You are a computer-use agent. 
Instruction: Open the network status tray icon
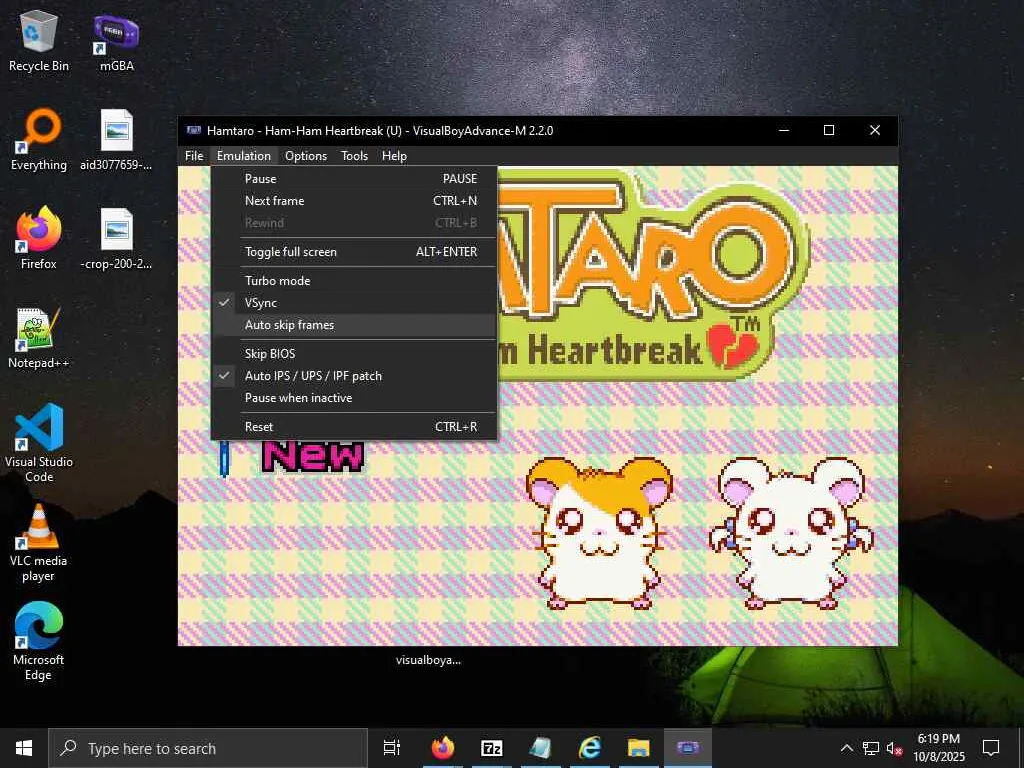(871, 748)
